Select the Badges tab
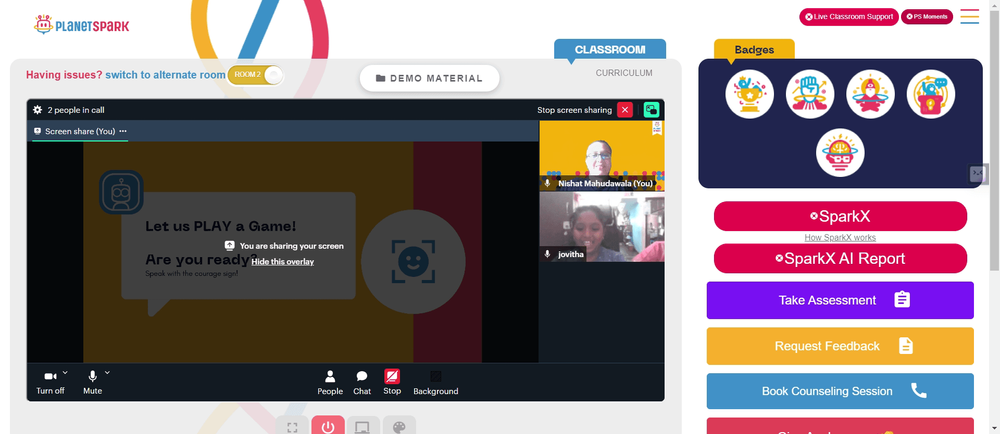 point(754,49)
